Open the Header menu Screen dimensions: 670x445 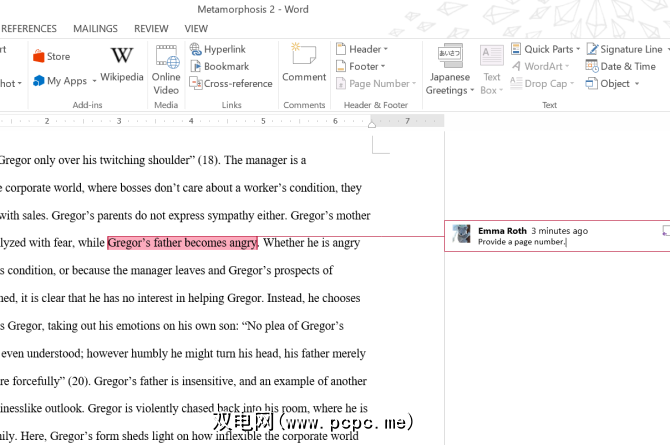[362, 49]
